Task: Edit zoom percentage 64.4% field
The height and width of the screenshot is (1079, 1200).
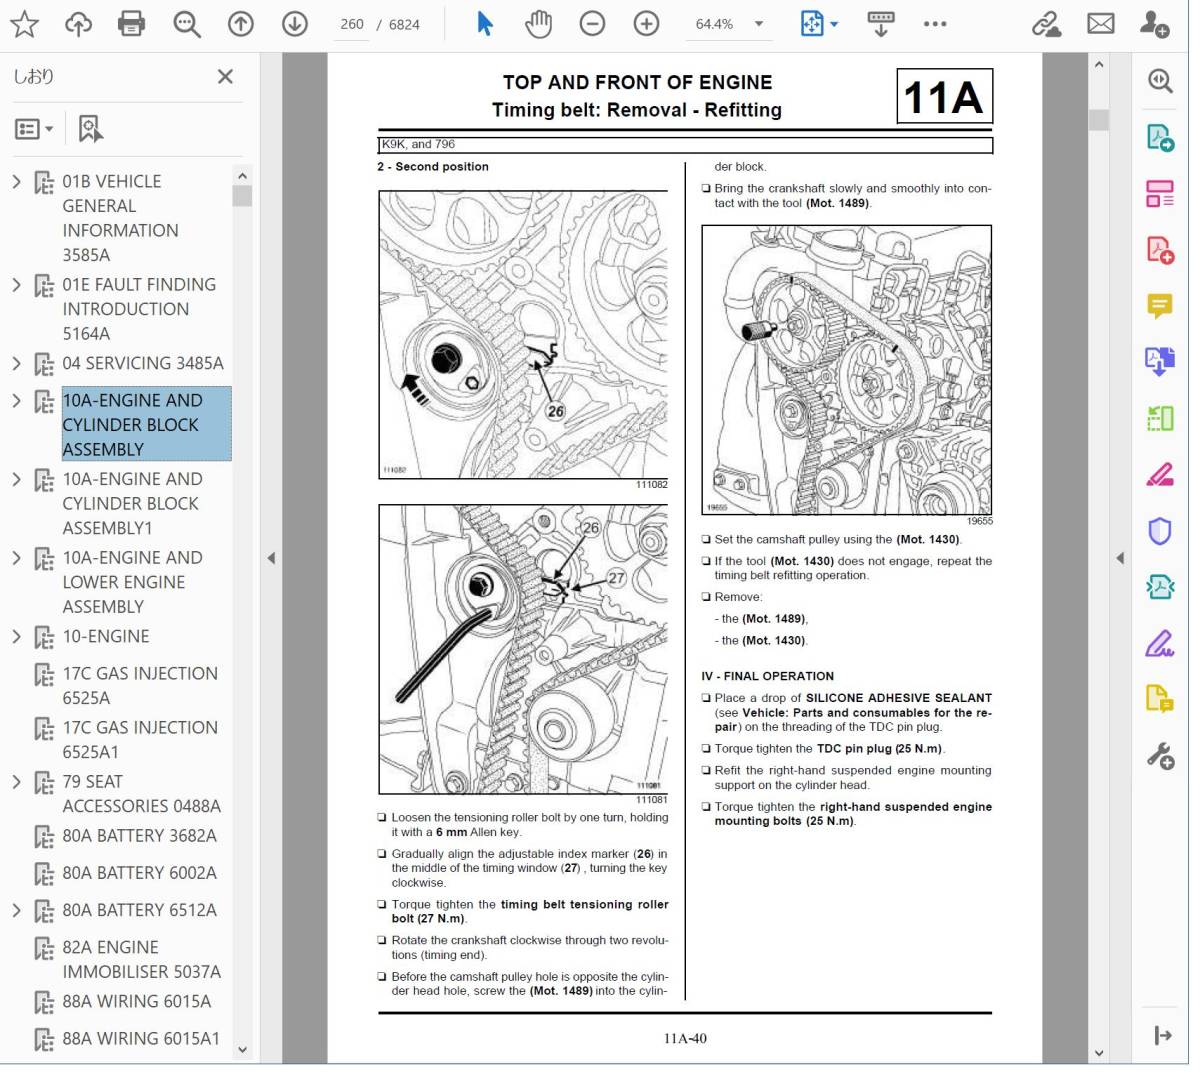Action: [714, 24]
